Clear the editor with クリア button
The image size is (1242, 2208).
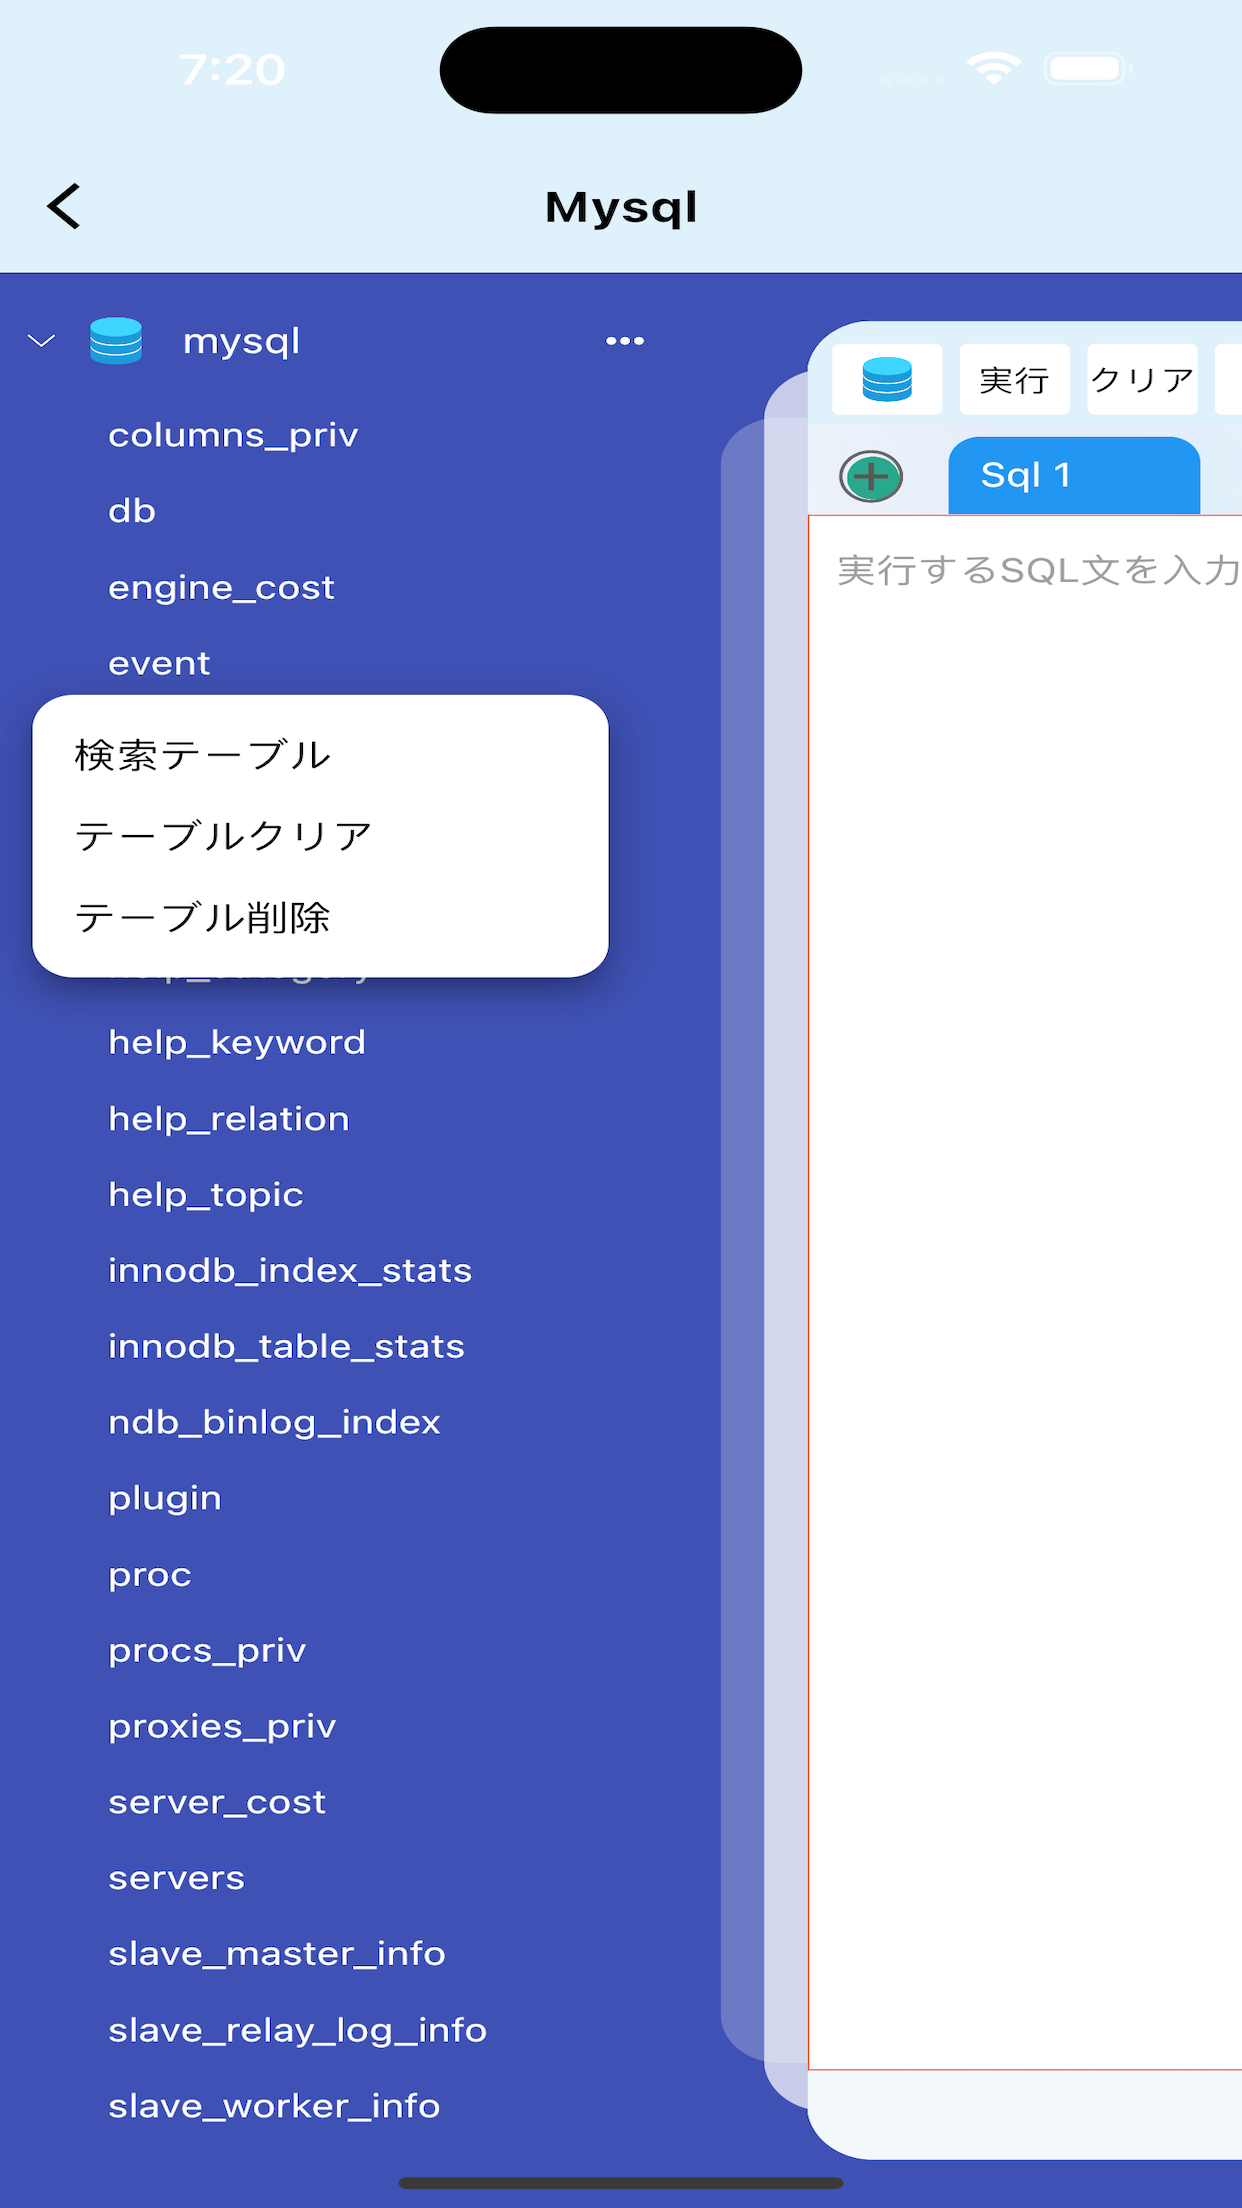1142,379
